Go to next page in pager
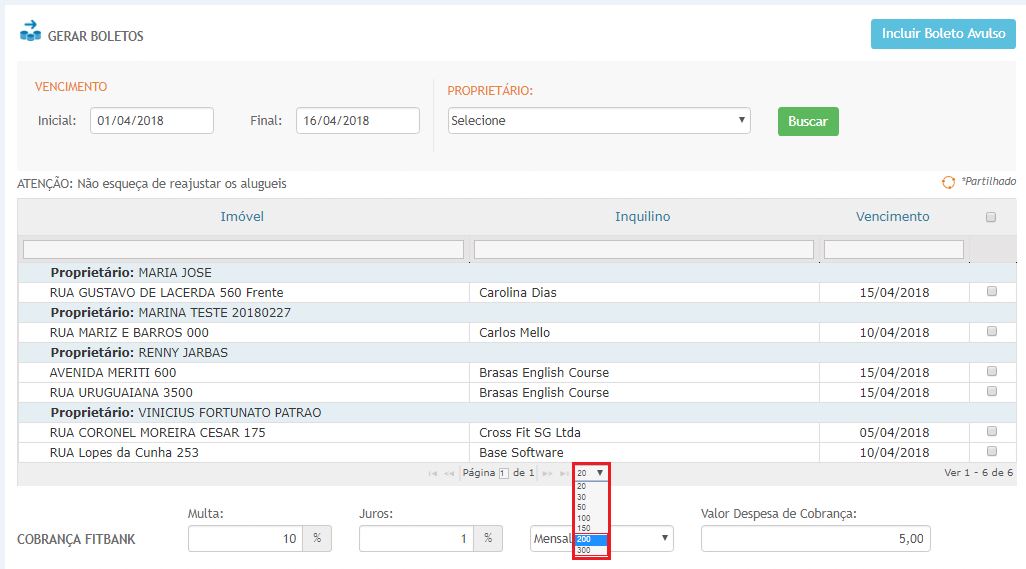Image resolution: width=1026 pixels, height=569 pixels. (x=547, y=473)
